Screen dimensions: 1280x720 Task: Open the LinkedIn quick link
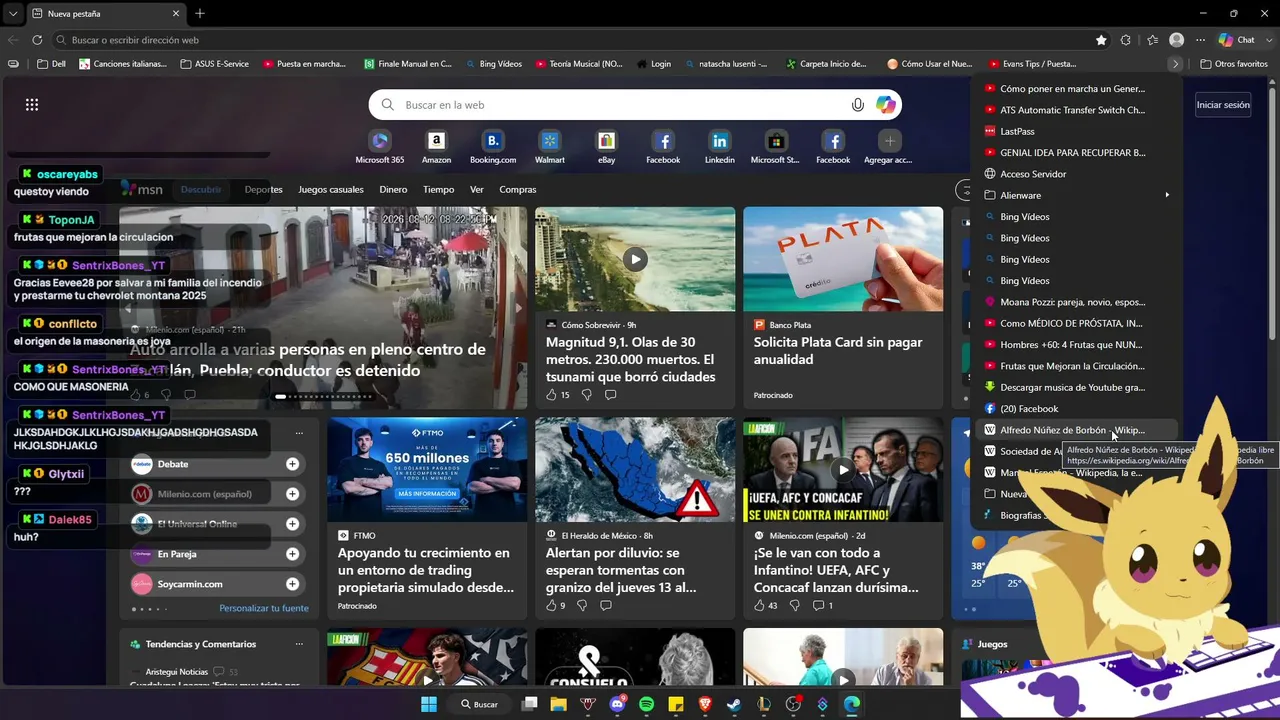point(720,146)
